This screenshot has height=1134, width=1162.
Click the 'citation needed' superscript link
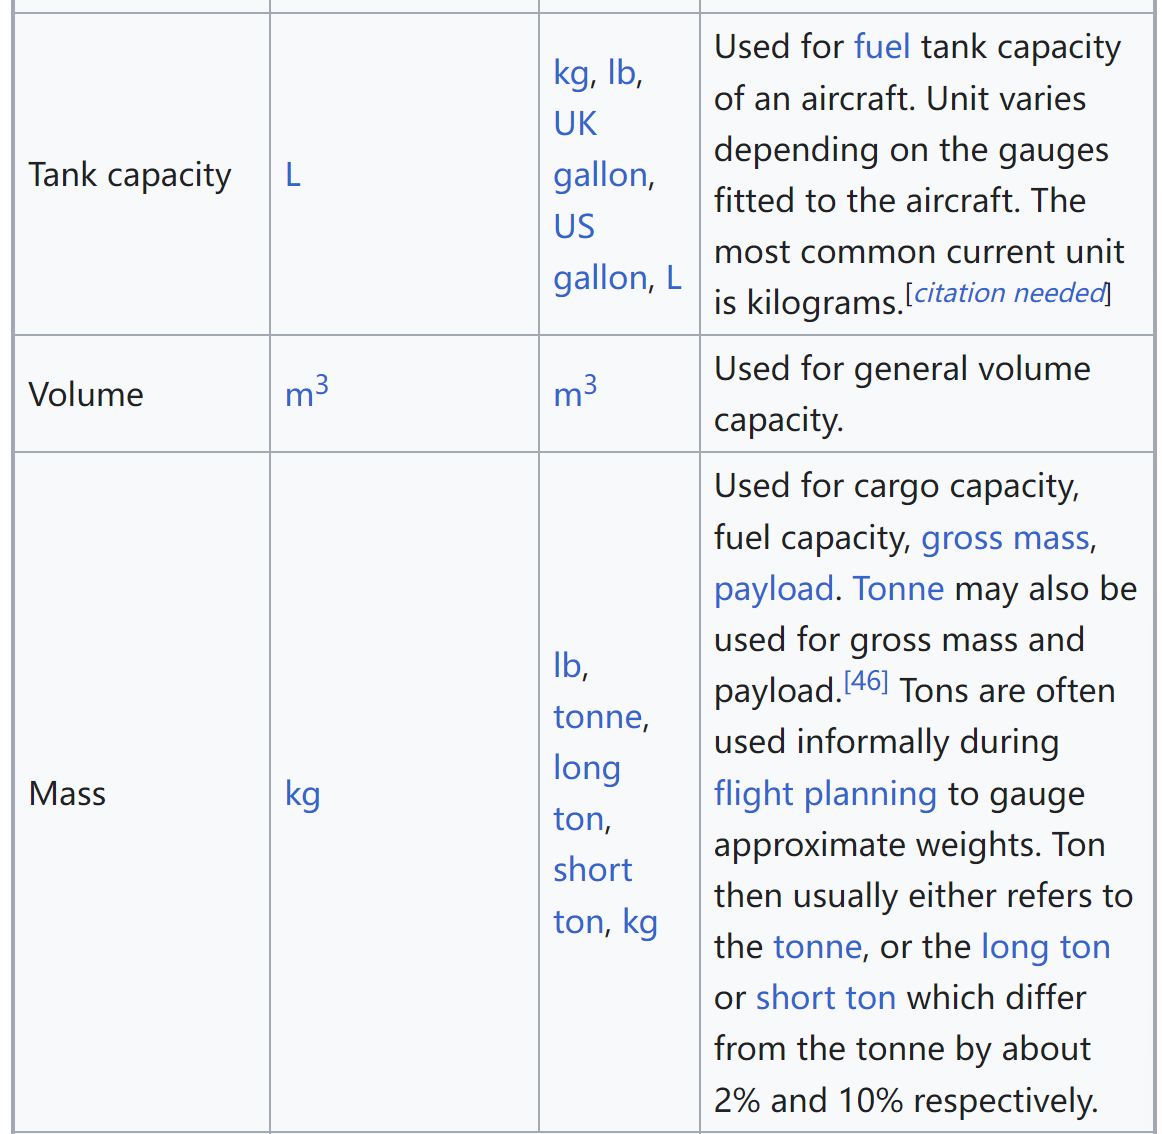pos(1009,294)
